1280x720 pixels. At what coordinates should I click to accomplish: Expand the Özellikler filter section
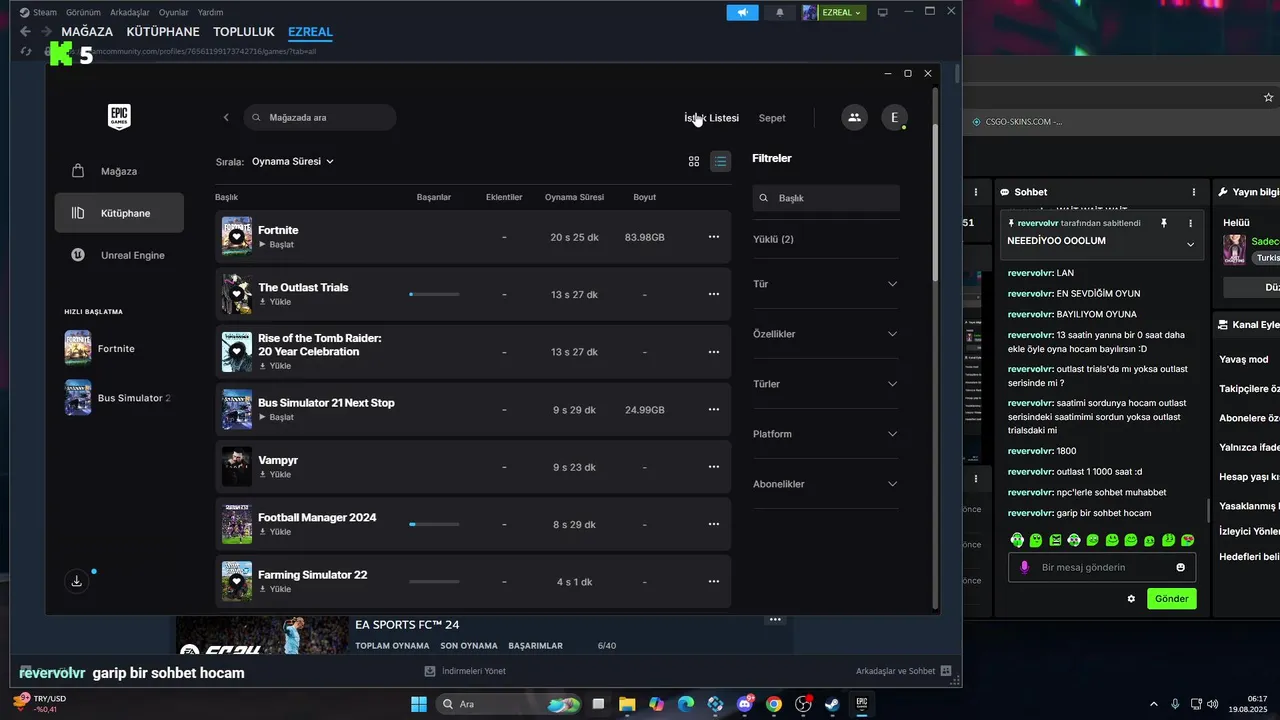826,334
